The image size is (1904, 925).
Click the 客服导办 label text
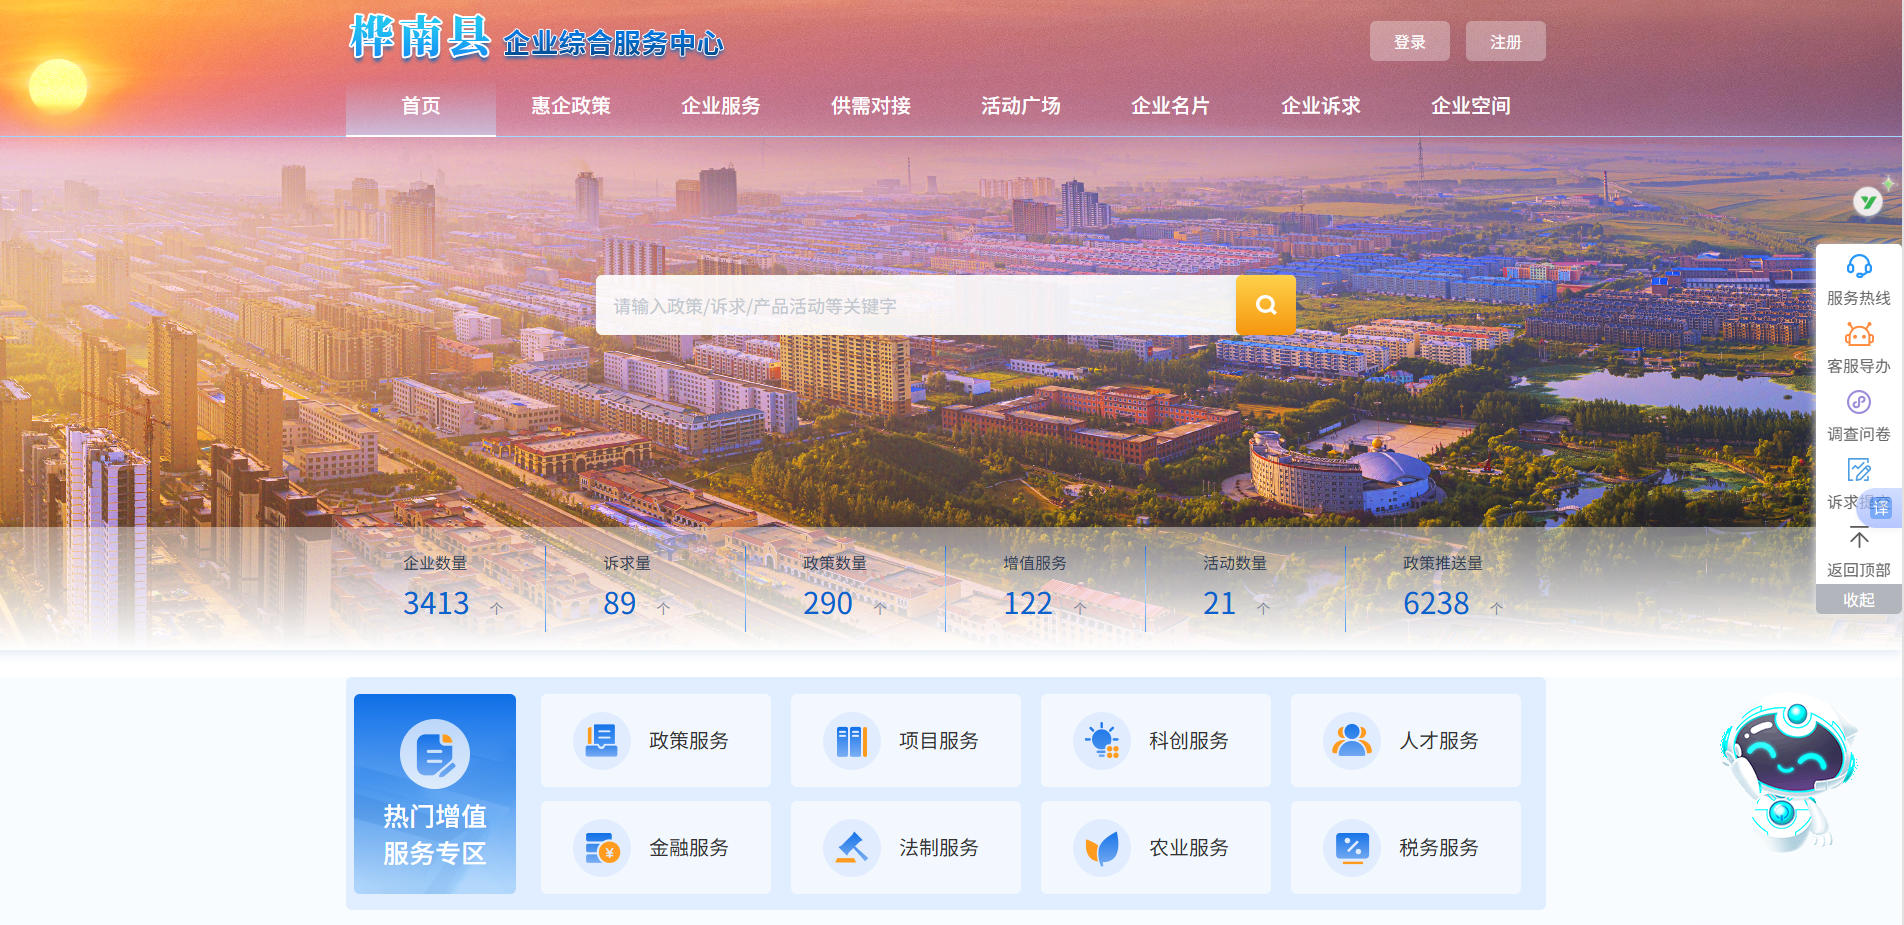[x=1859, y=366]
